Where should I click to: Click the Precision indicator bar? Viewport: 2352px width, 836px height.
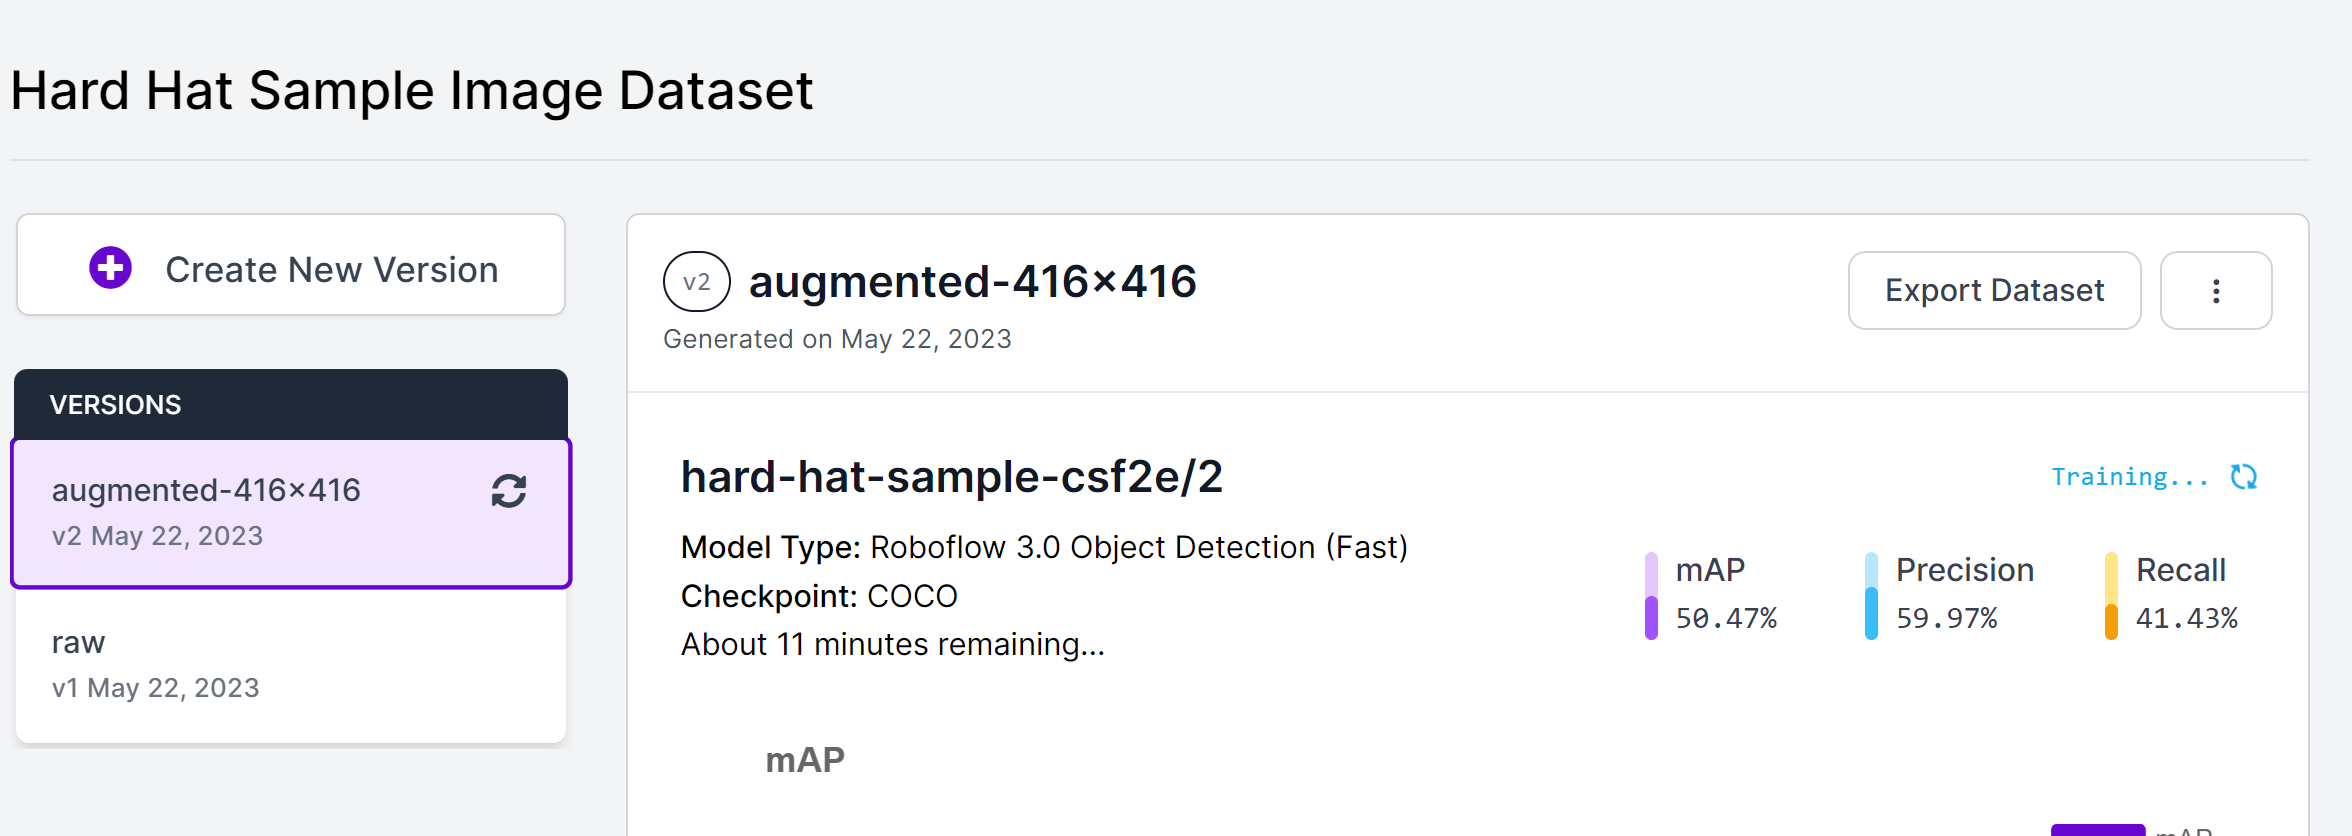click(1869, 593)
